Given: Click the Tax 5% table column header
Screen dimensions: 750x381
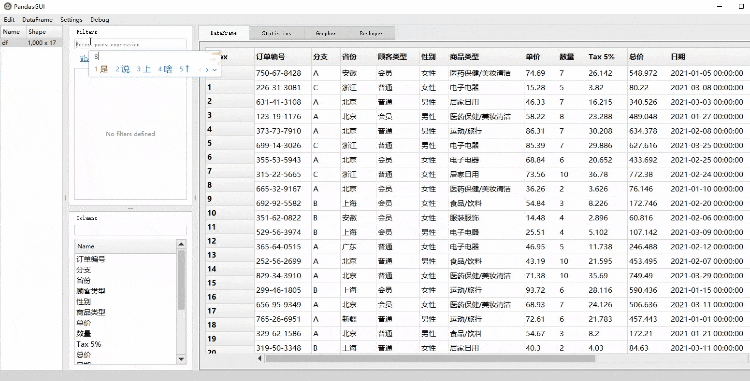Looking at the screenshot, I should pos(607,56).
